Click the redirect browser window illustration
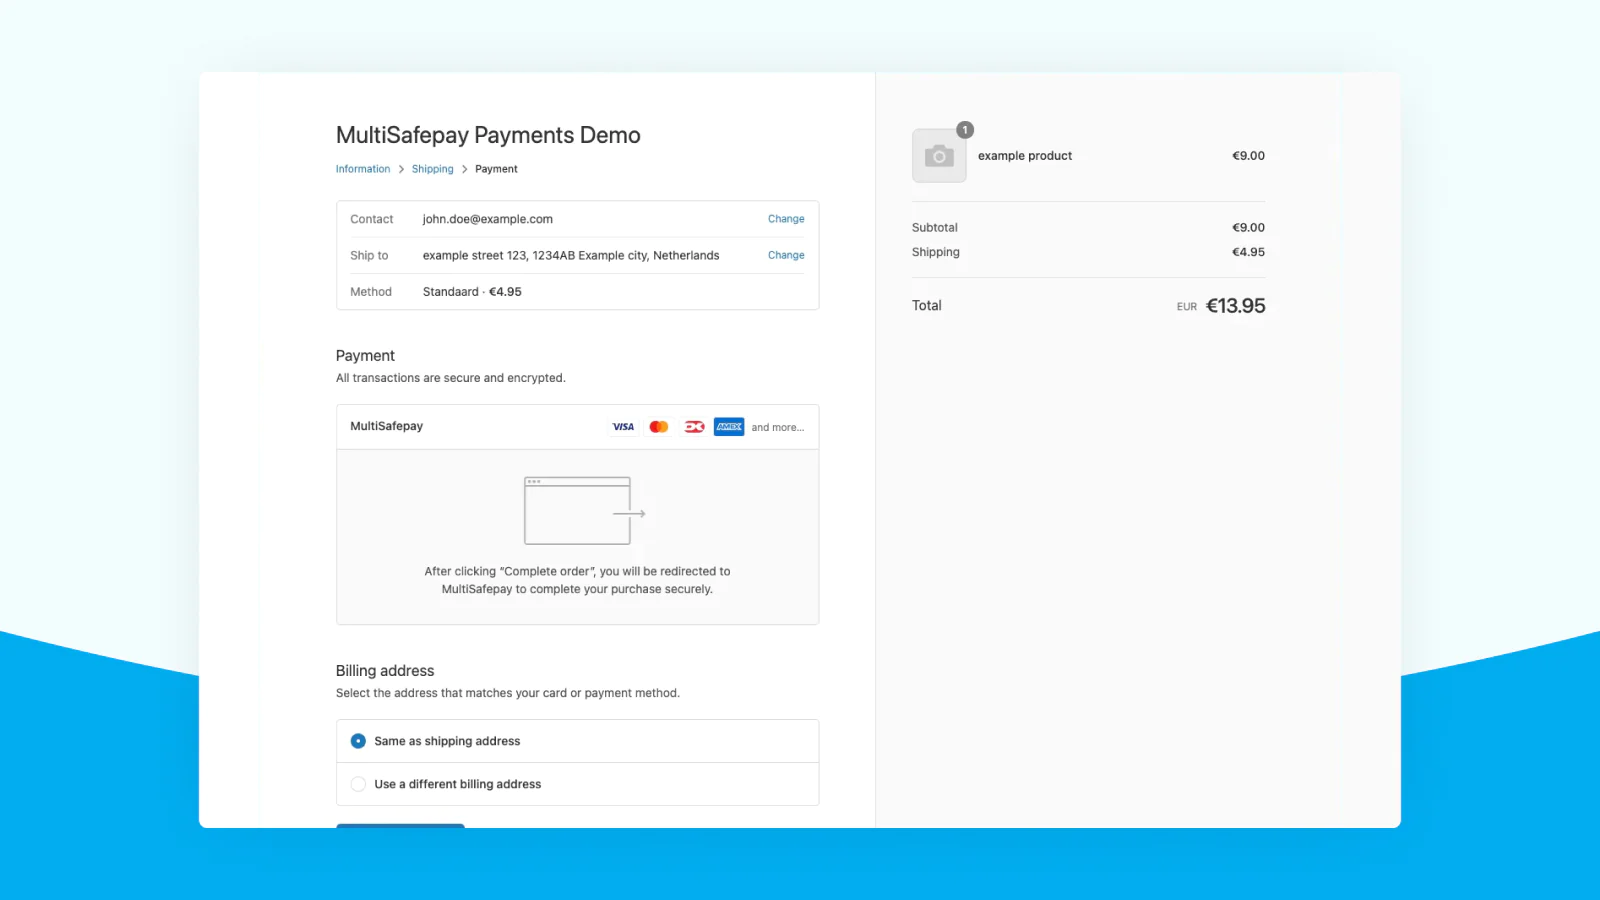1600x900 pixels. point(585,511)
